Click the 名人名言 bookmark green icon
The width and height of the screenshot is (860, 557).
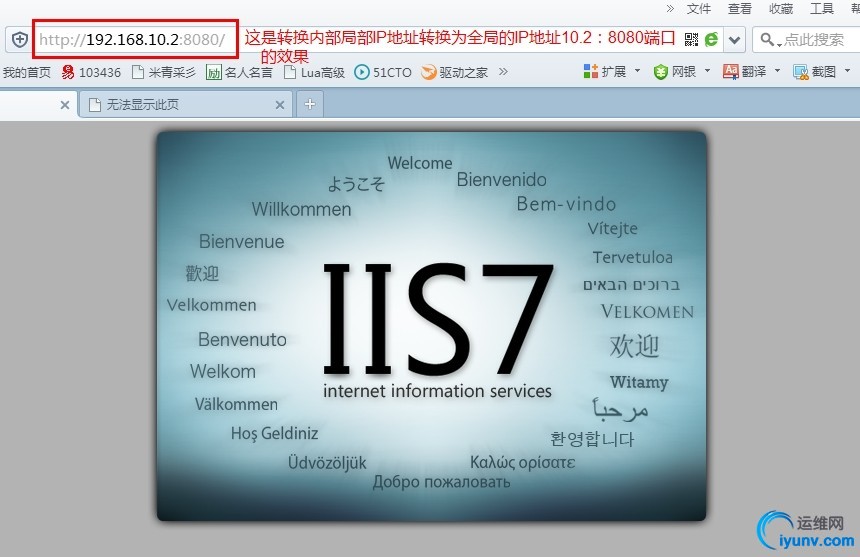213,72
